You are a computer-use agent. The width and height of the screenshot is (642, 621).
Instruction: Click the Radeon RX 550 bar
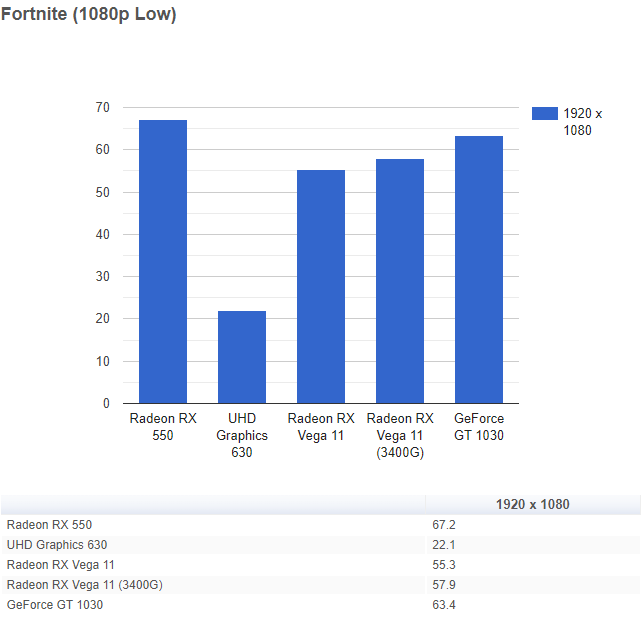[163, 262]
